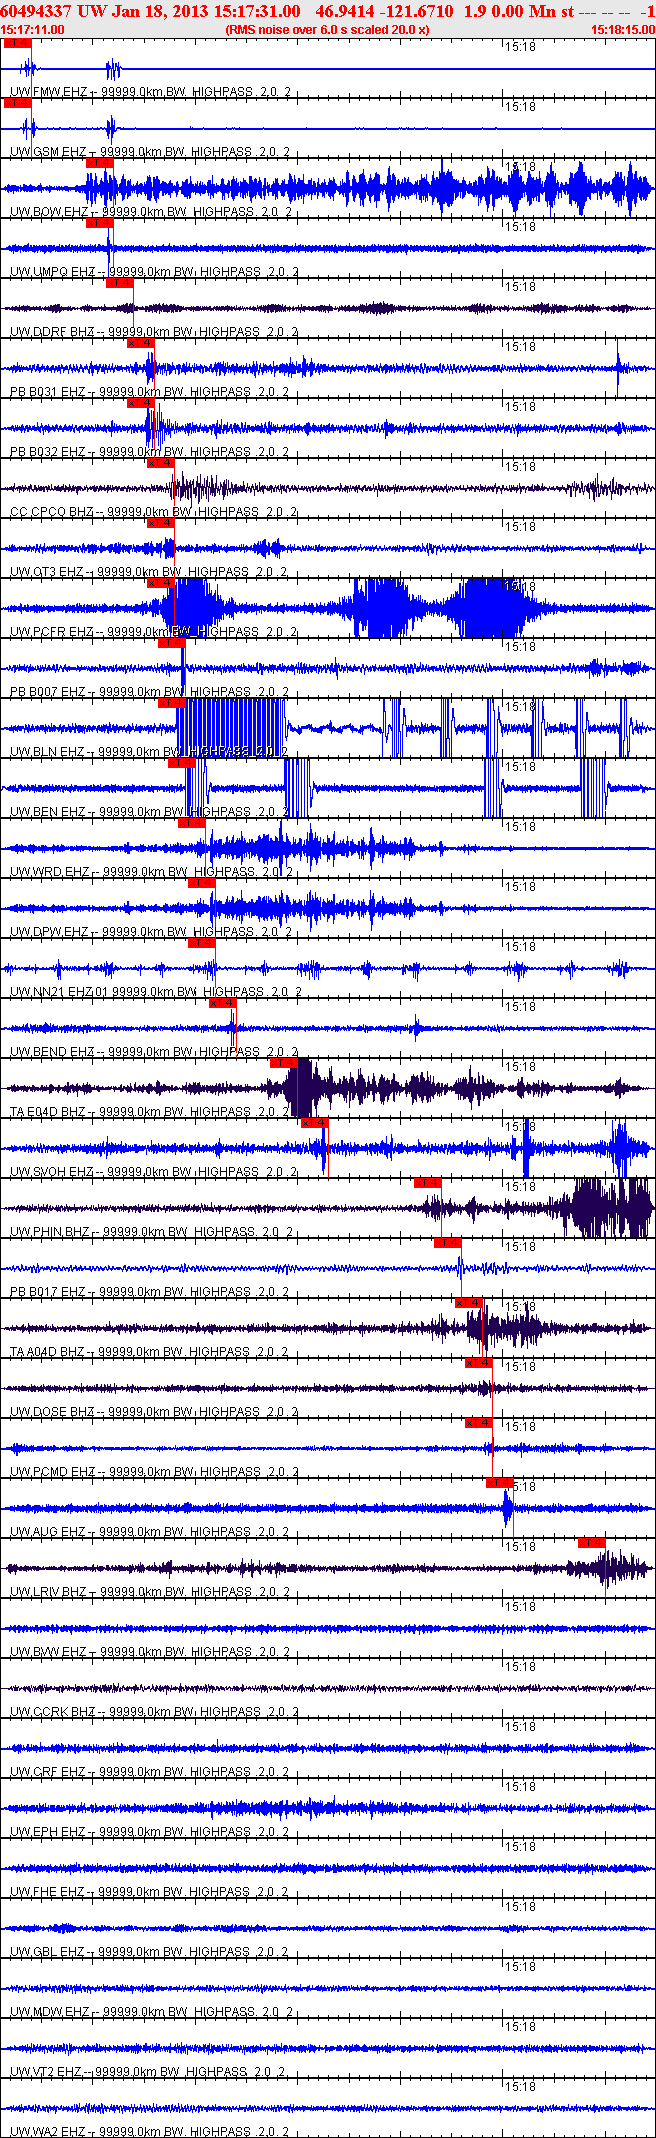Click the arrival pick on UW.AUG trace
This screenshot has height=2138, width=656.
[x=500, y=1483]
